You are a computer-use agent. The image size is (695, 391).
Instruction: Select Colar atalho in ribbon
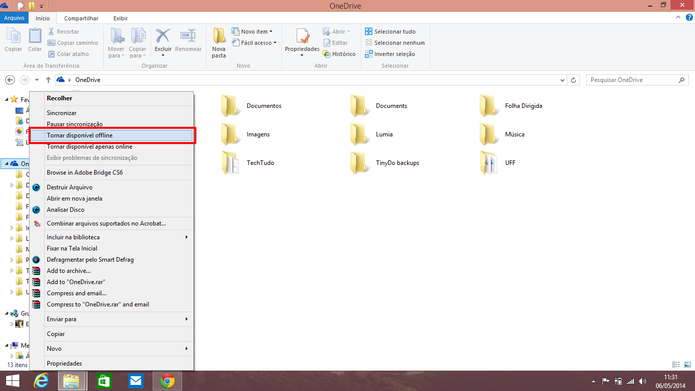(x=68, y=54)
